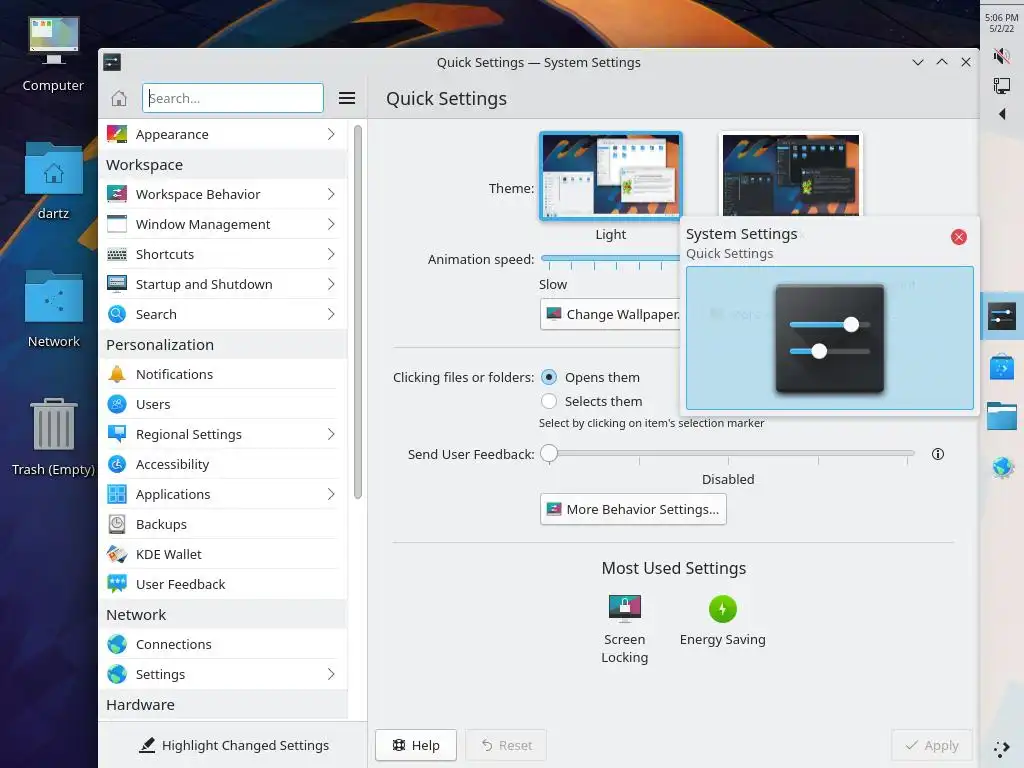
Task: Open Screen Locking from Most Used Settings
Action: [624, 630]
